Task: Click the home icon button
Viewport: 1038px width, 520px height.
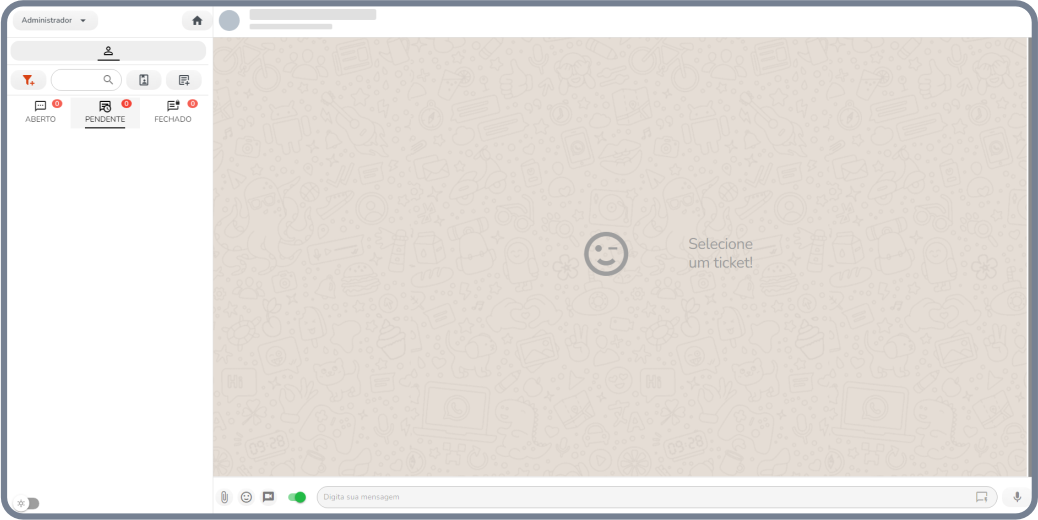Action: coord(197,20)
